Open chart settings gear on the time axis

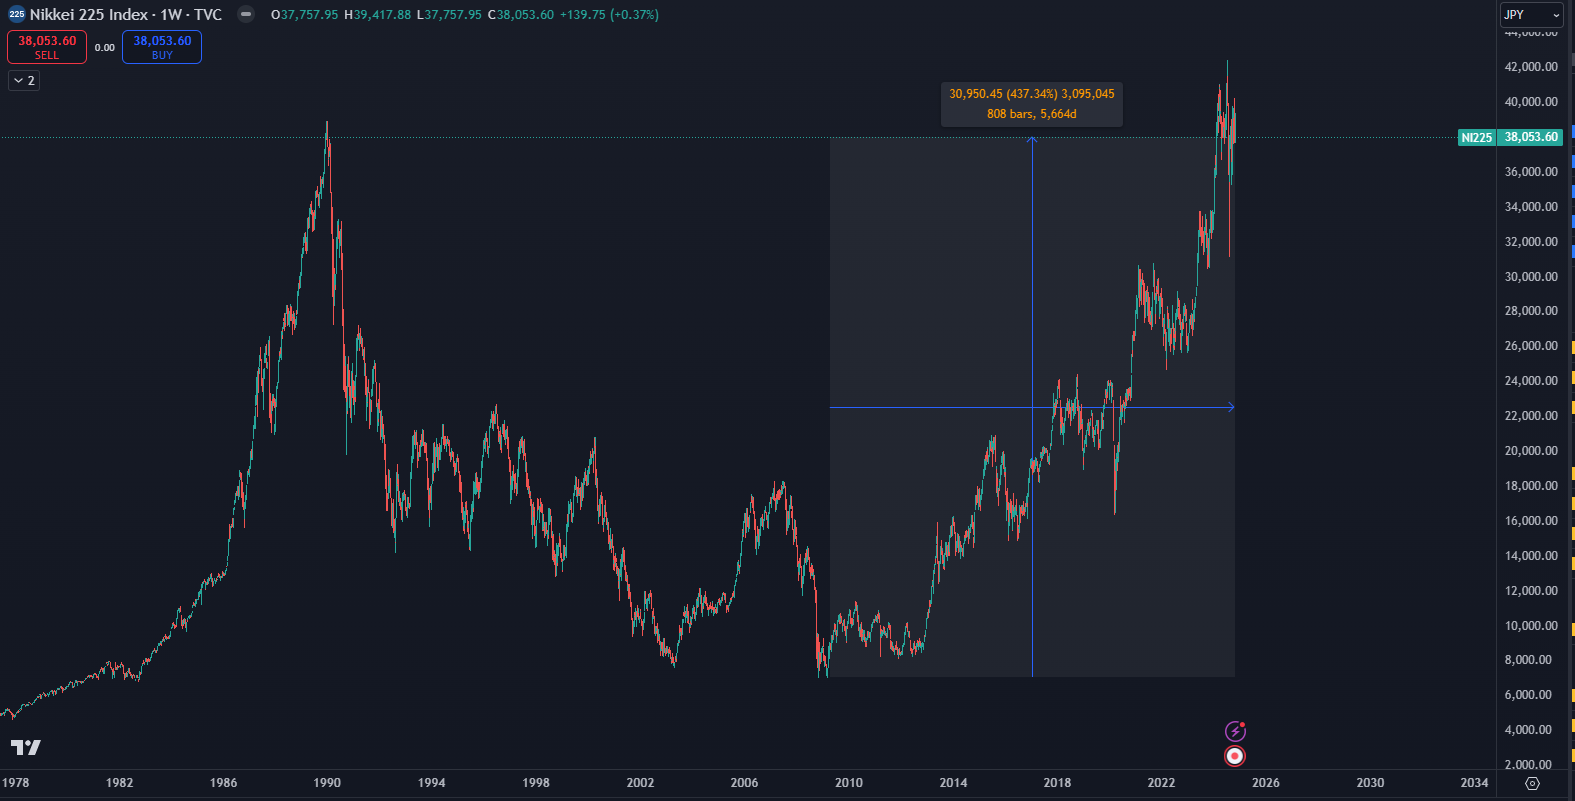(1532, 783)
